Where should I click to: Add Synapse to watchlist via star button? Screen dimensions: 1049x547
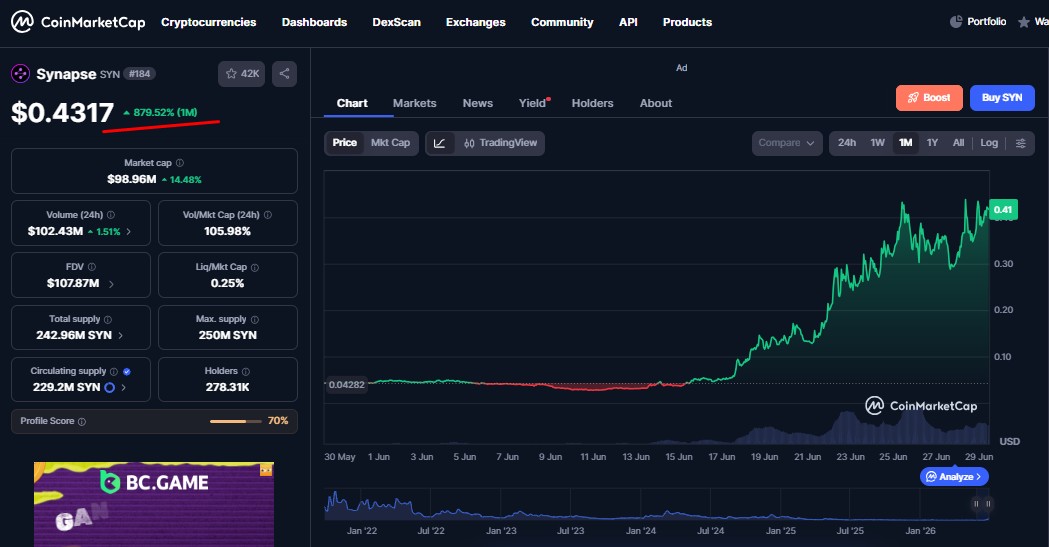pyautogui.click(x=242, y=74)
